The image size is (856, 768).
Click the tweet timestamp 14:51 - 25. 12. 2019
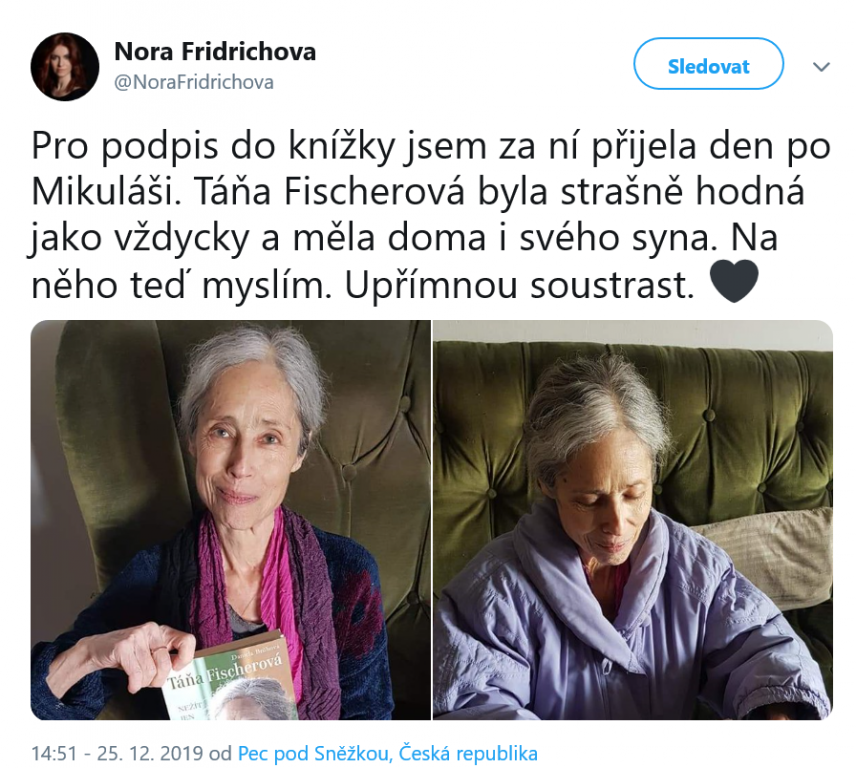coord(117,753)
